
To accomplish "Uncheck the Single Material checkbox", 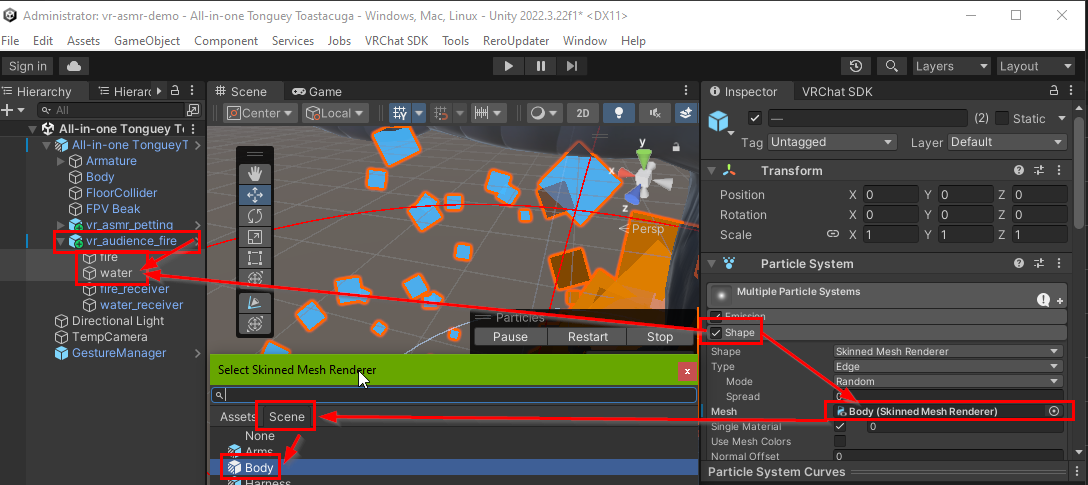I will 840,427.
